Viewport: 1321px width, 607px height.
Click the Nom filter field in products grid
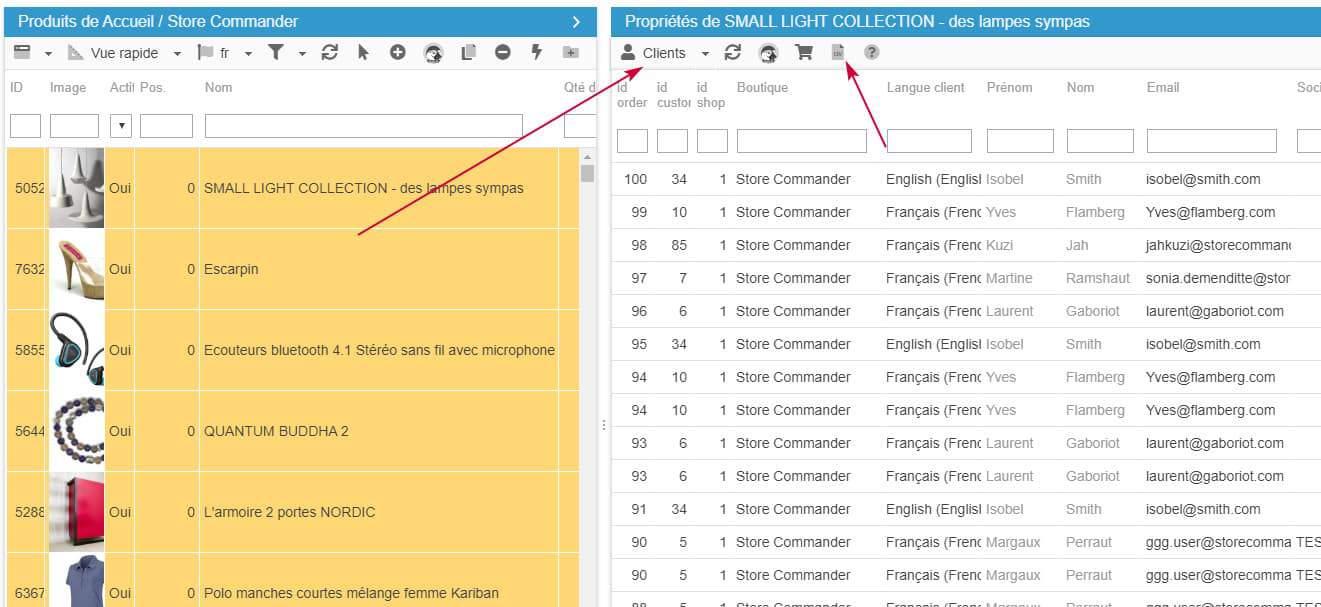[x=363, y=126]
